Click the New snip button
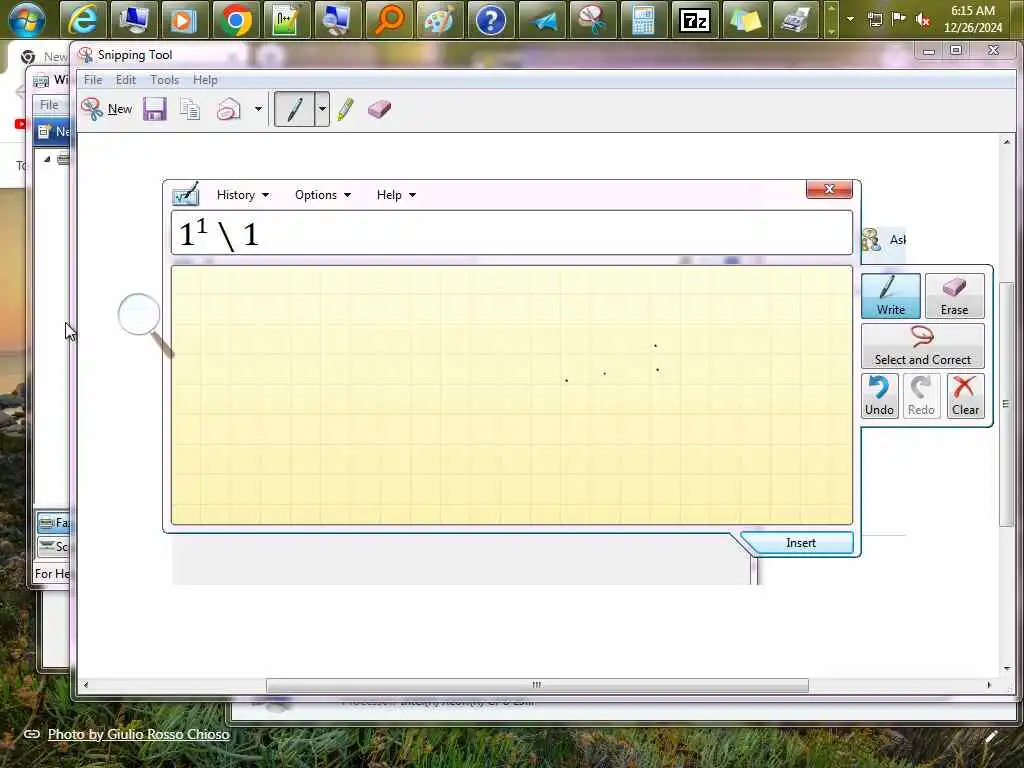The image size is (1024, 768). 107,109
